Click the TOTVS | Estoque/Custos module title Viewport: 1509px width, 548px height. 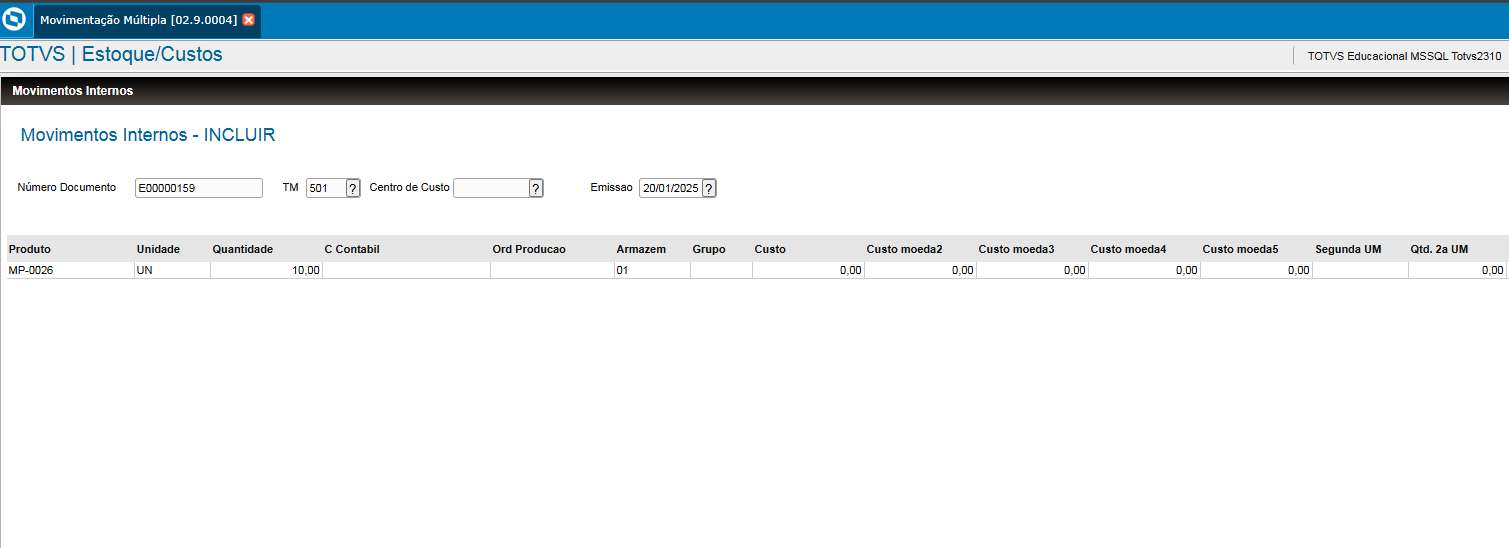pyautogui.click(x=112, y=55)
